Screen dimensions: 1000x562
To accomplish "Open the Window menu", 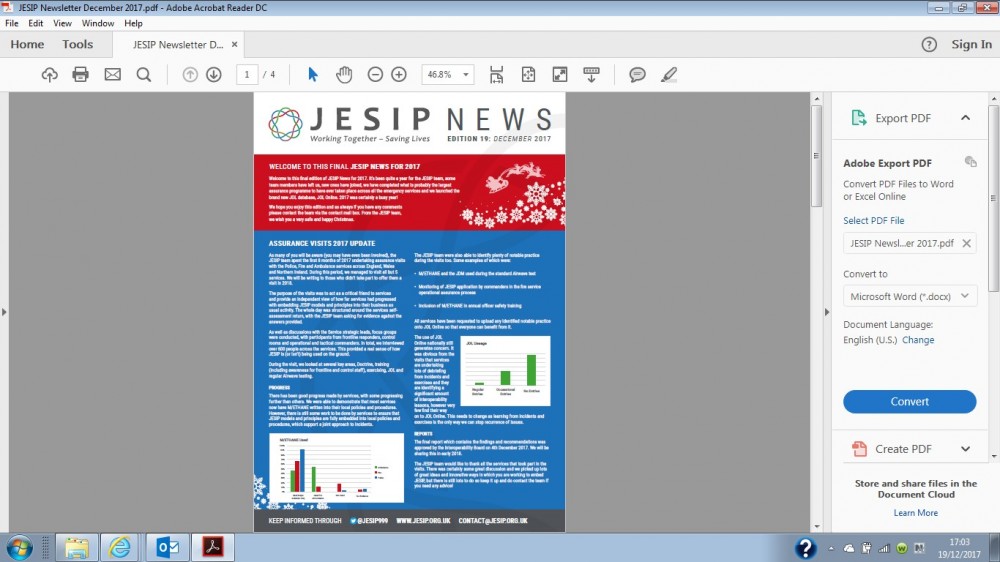I will [98, 24].
